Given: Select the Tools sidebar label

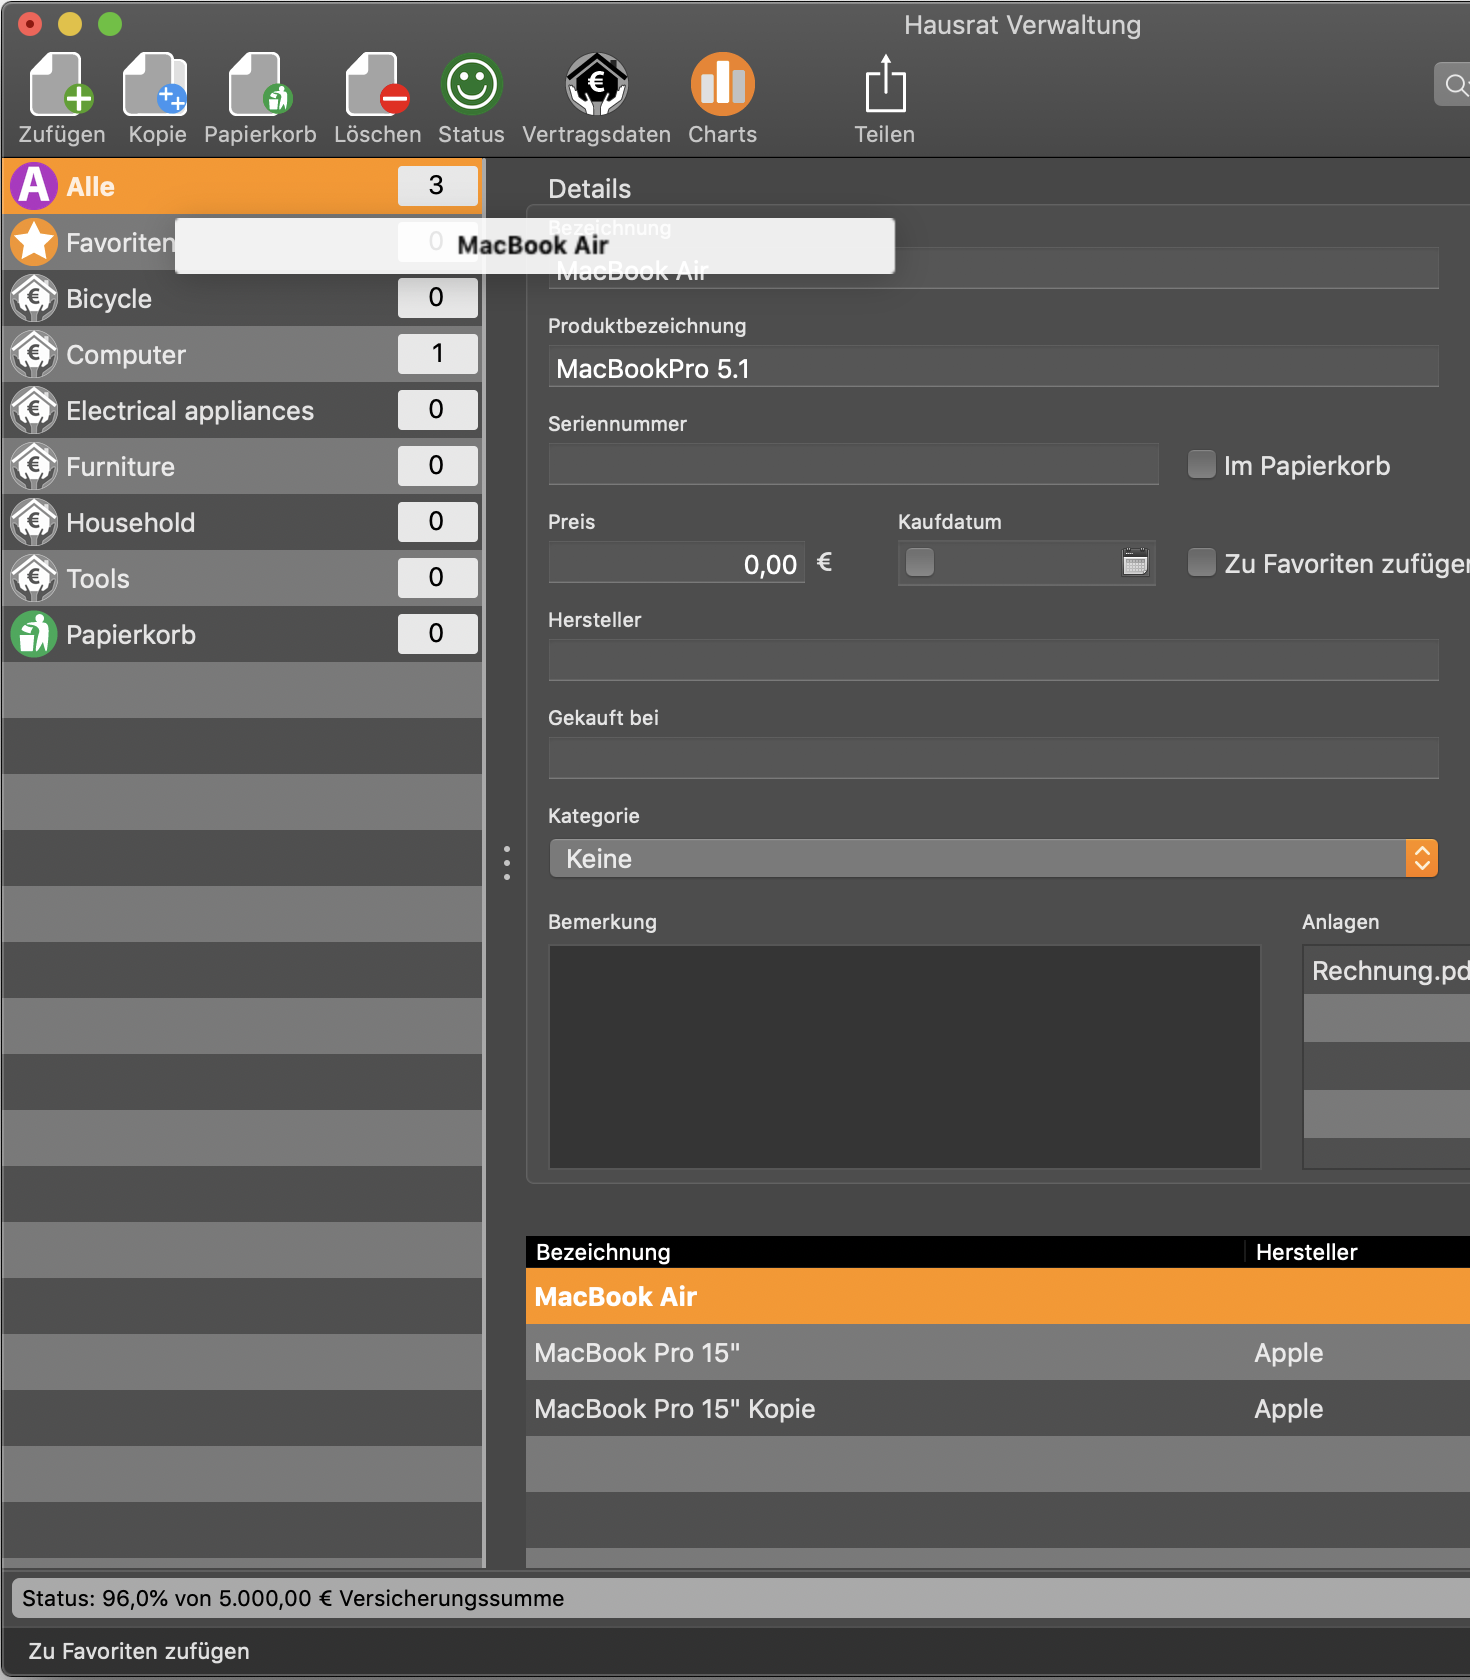Looking at the screenshot, I should click(98, 579).
